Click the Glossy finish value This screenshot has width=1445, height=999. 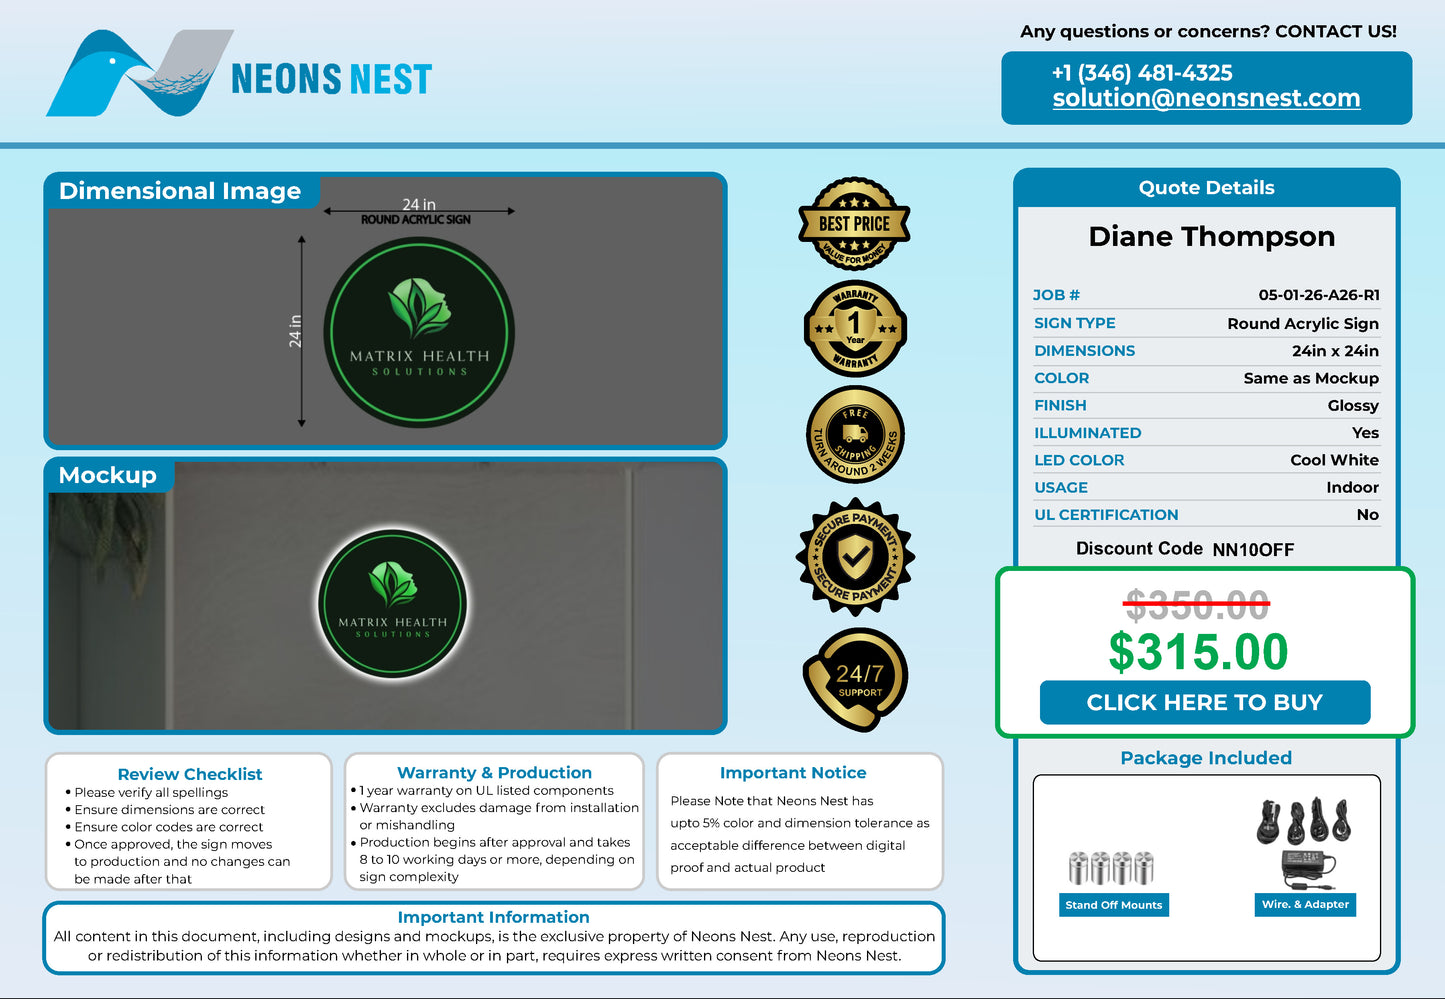click(x=1353, y=406)
